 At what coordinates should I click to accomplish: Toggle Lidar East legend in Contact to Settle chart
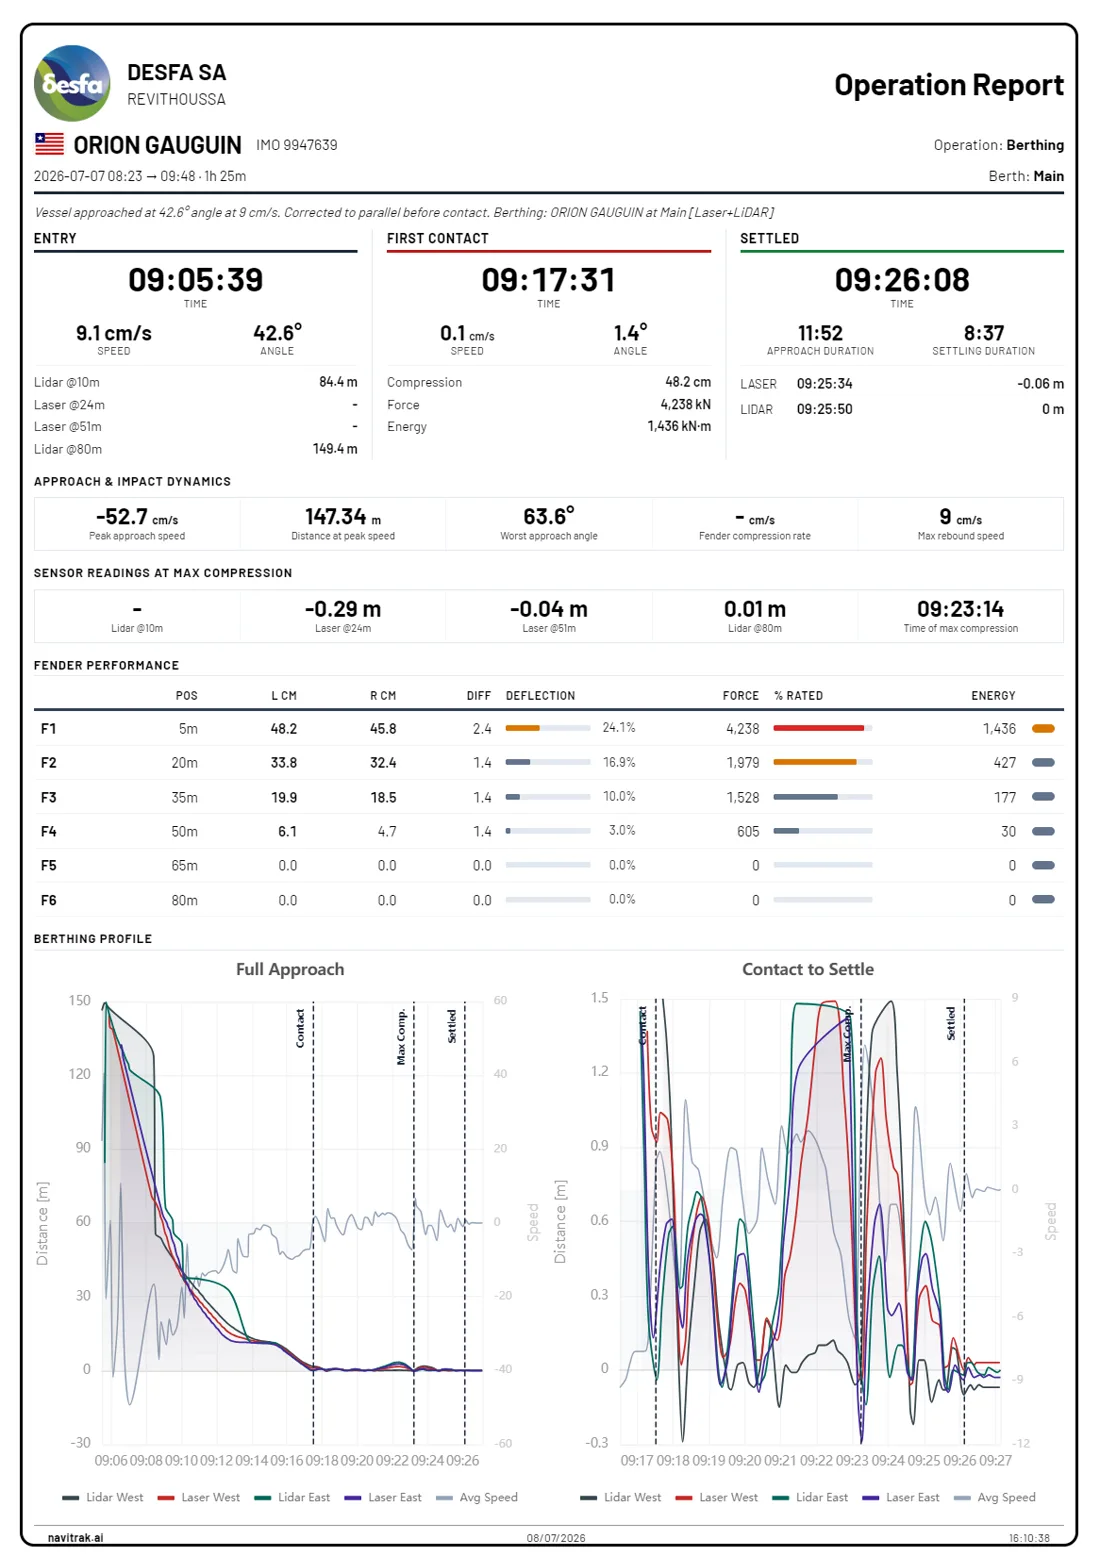811,1497
